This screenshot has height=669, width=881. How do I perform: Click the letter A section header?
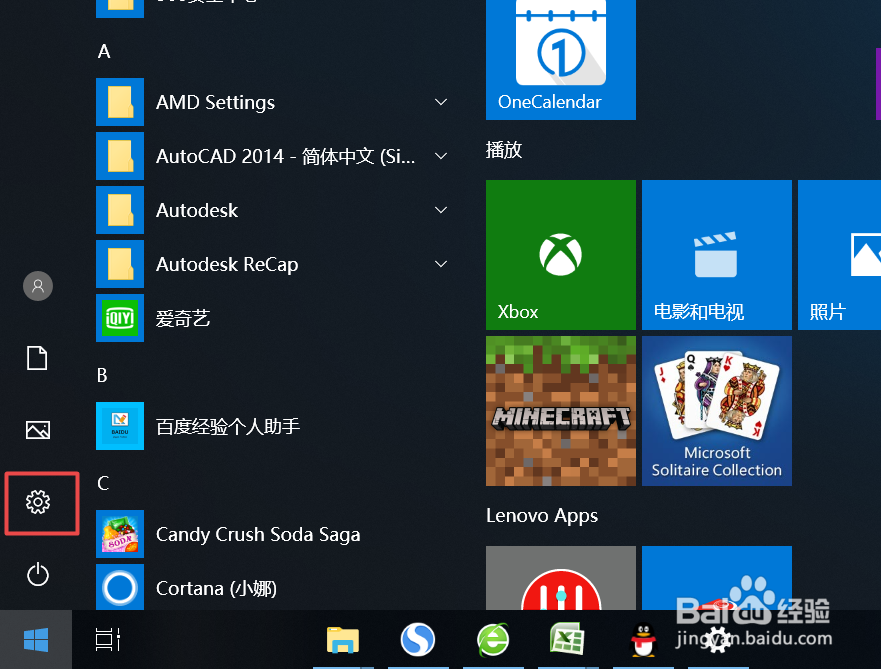(104, 51)
